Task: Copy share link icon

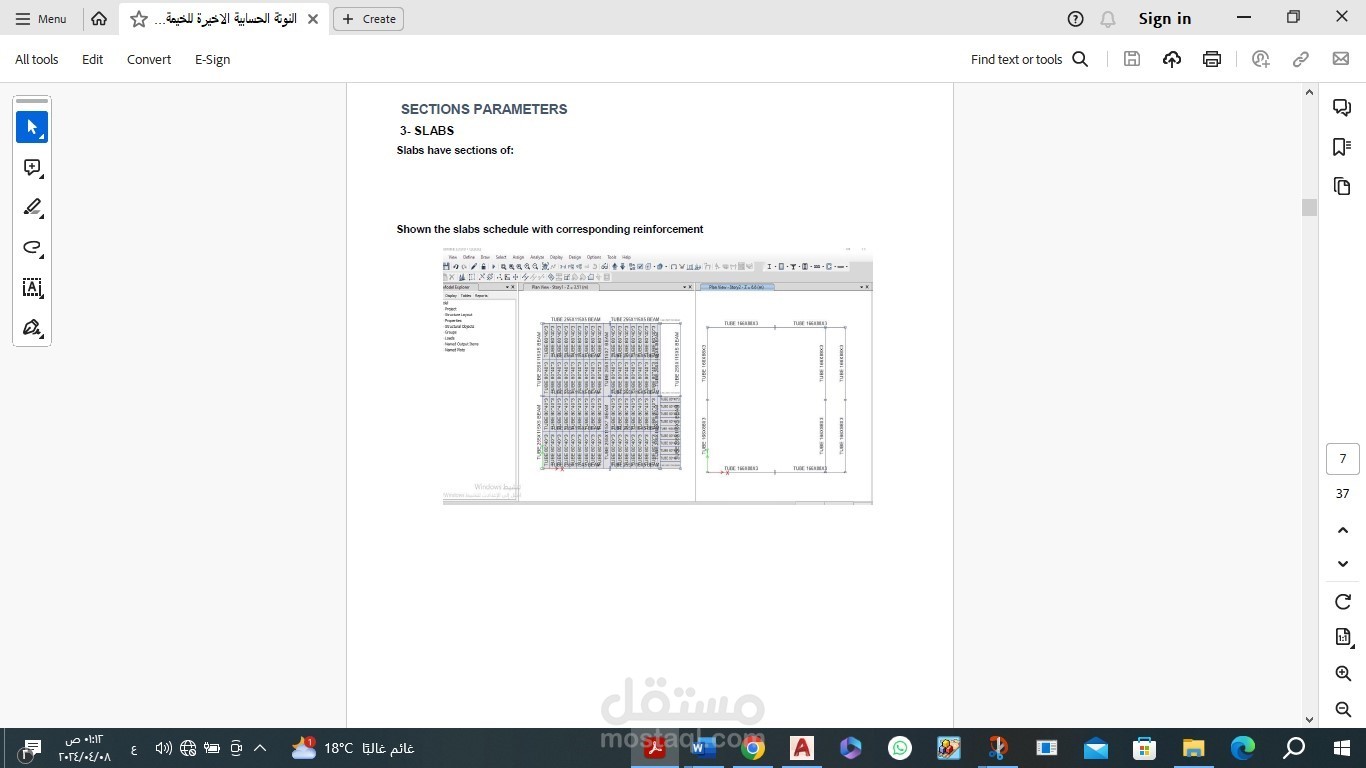Action: [1301, 59]
